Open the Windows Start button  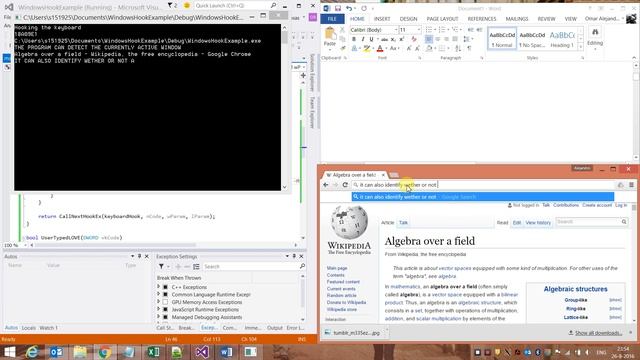[x=9, y=352]
